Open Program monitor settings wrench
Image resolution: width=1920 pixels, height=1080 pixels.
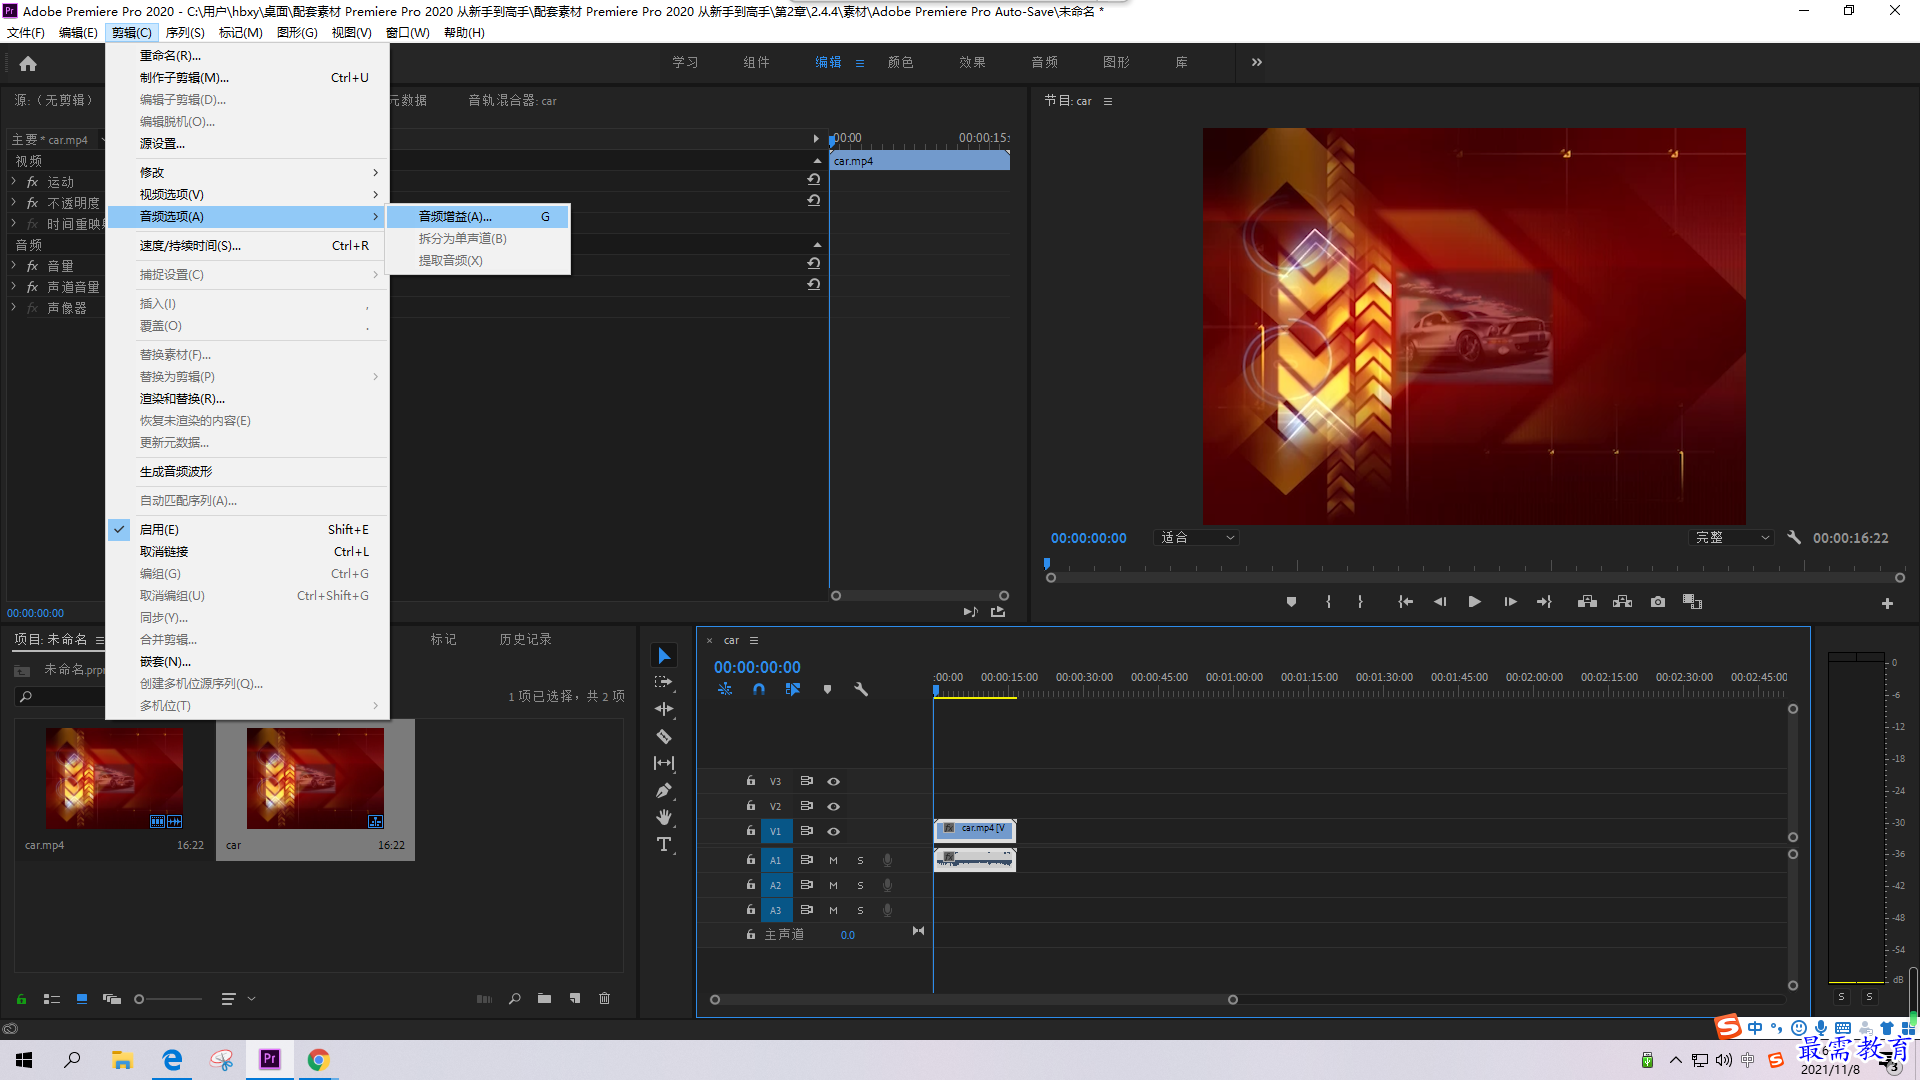click(1794, 537)
